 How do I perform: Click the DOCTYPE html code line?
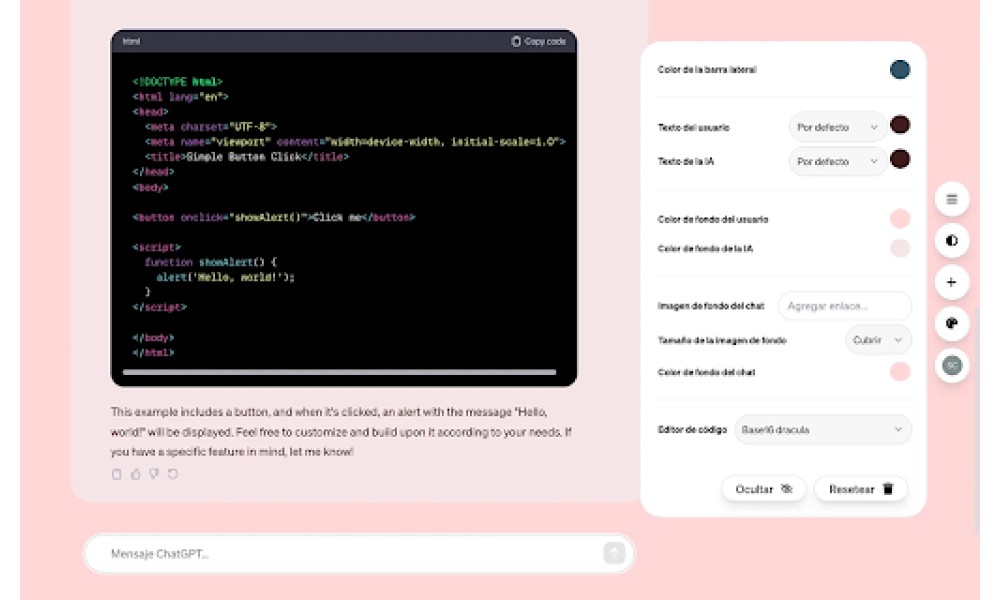pyautogui.click(x=177, y=82)
